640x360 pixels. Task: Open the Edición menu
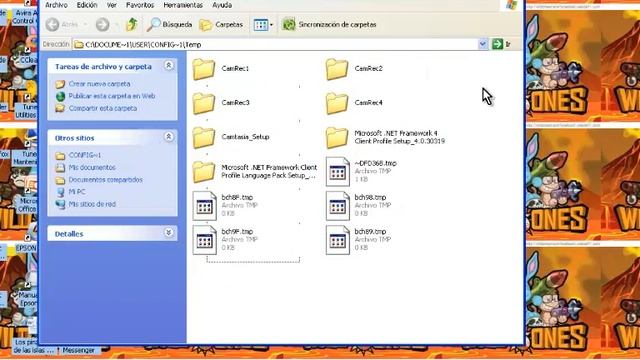click(x=87, y=5)
